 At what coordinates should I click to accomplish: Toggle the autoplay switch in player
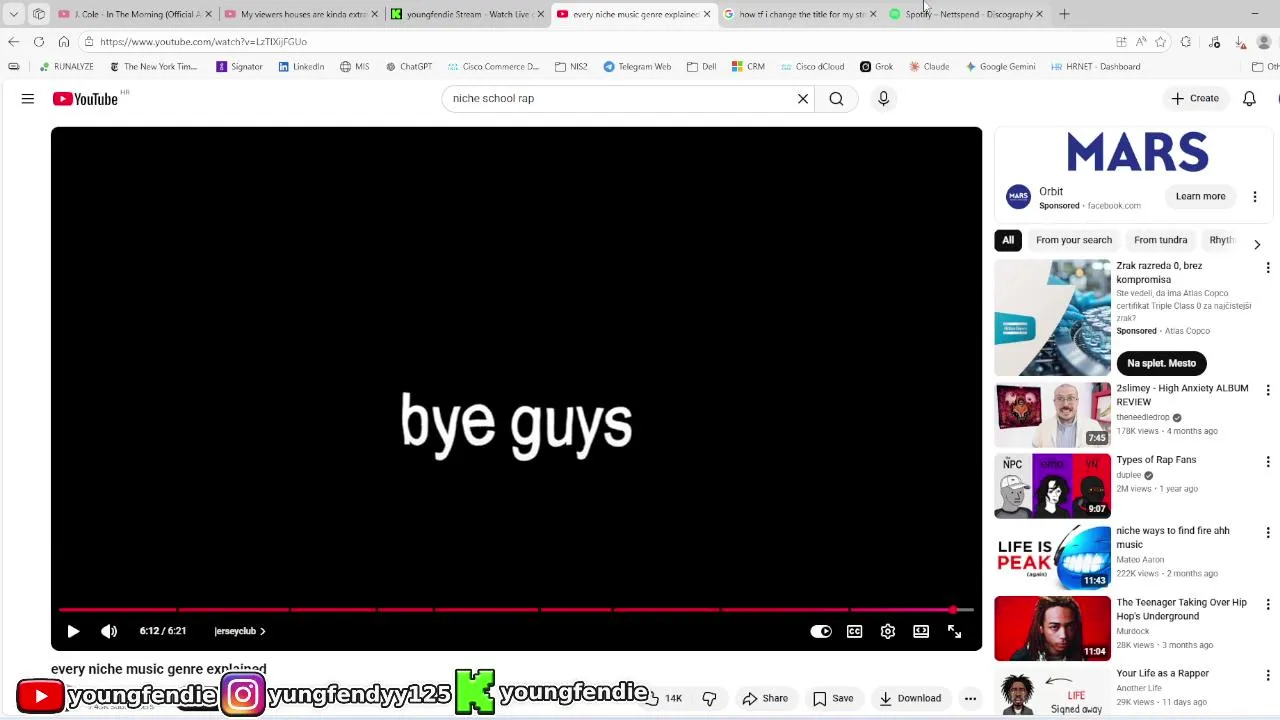(820, 631)
